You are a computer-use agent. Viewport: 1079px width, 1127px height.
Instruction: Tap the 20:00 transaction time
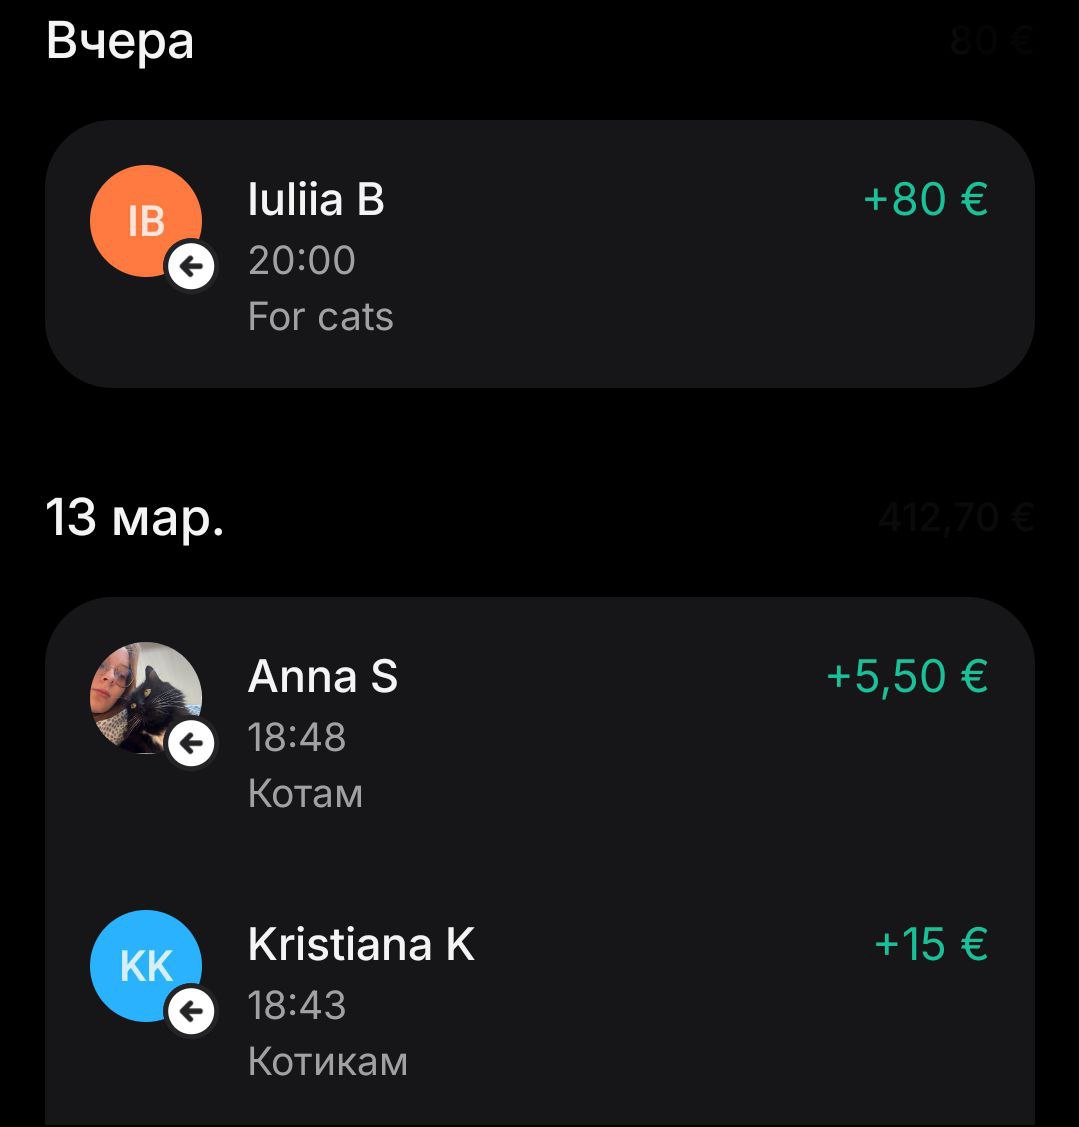(301, 260)
